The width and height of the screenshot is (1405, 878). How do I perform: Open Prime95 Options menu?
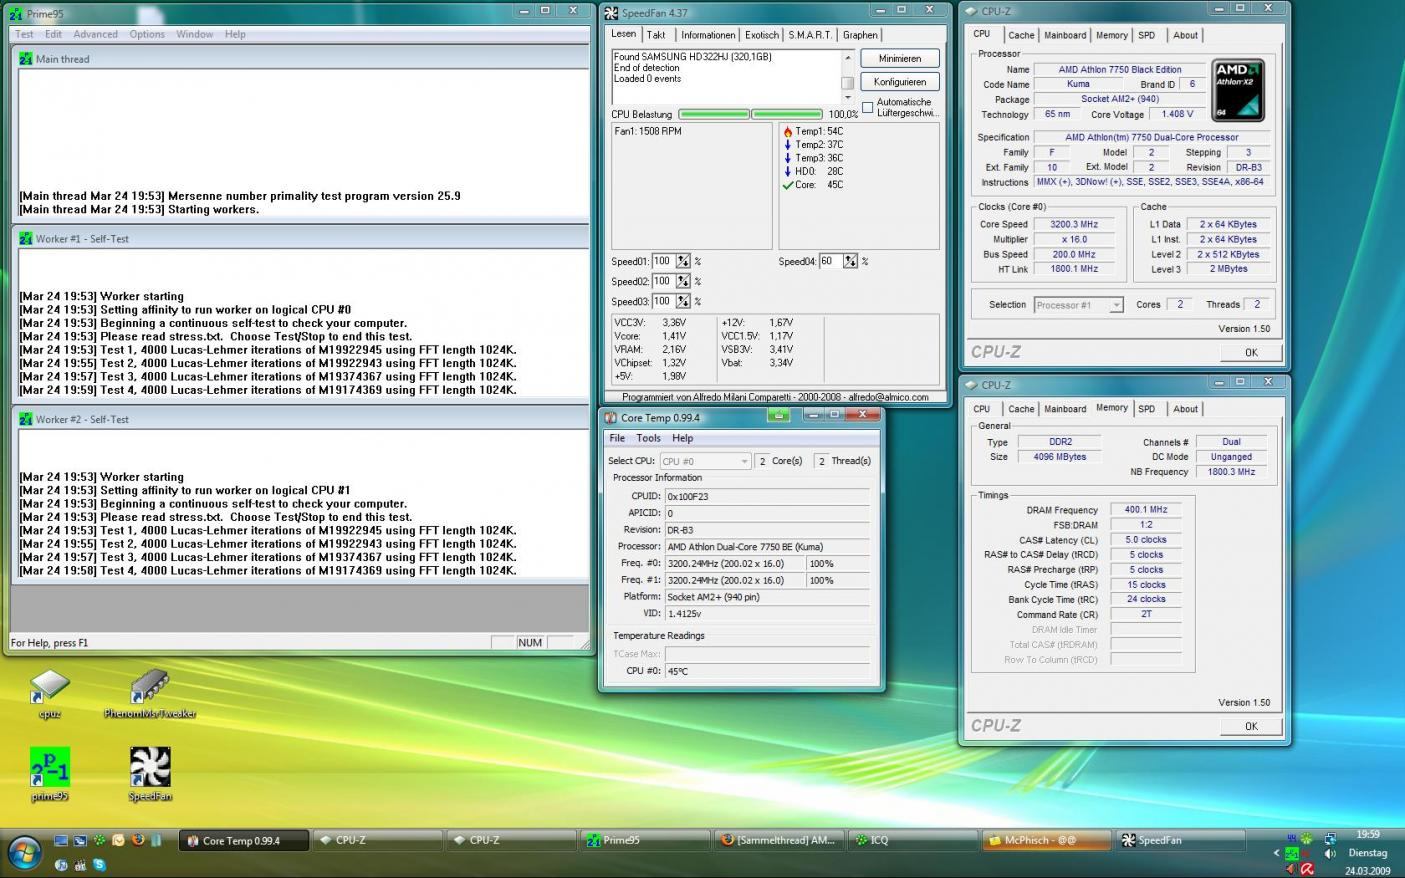pyautogui.click(x=147, y=34)
